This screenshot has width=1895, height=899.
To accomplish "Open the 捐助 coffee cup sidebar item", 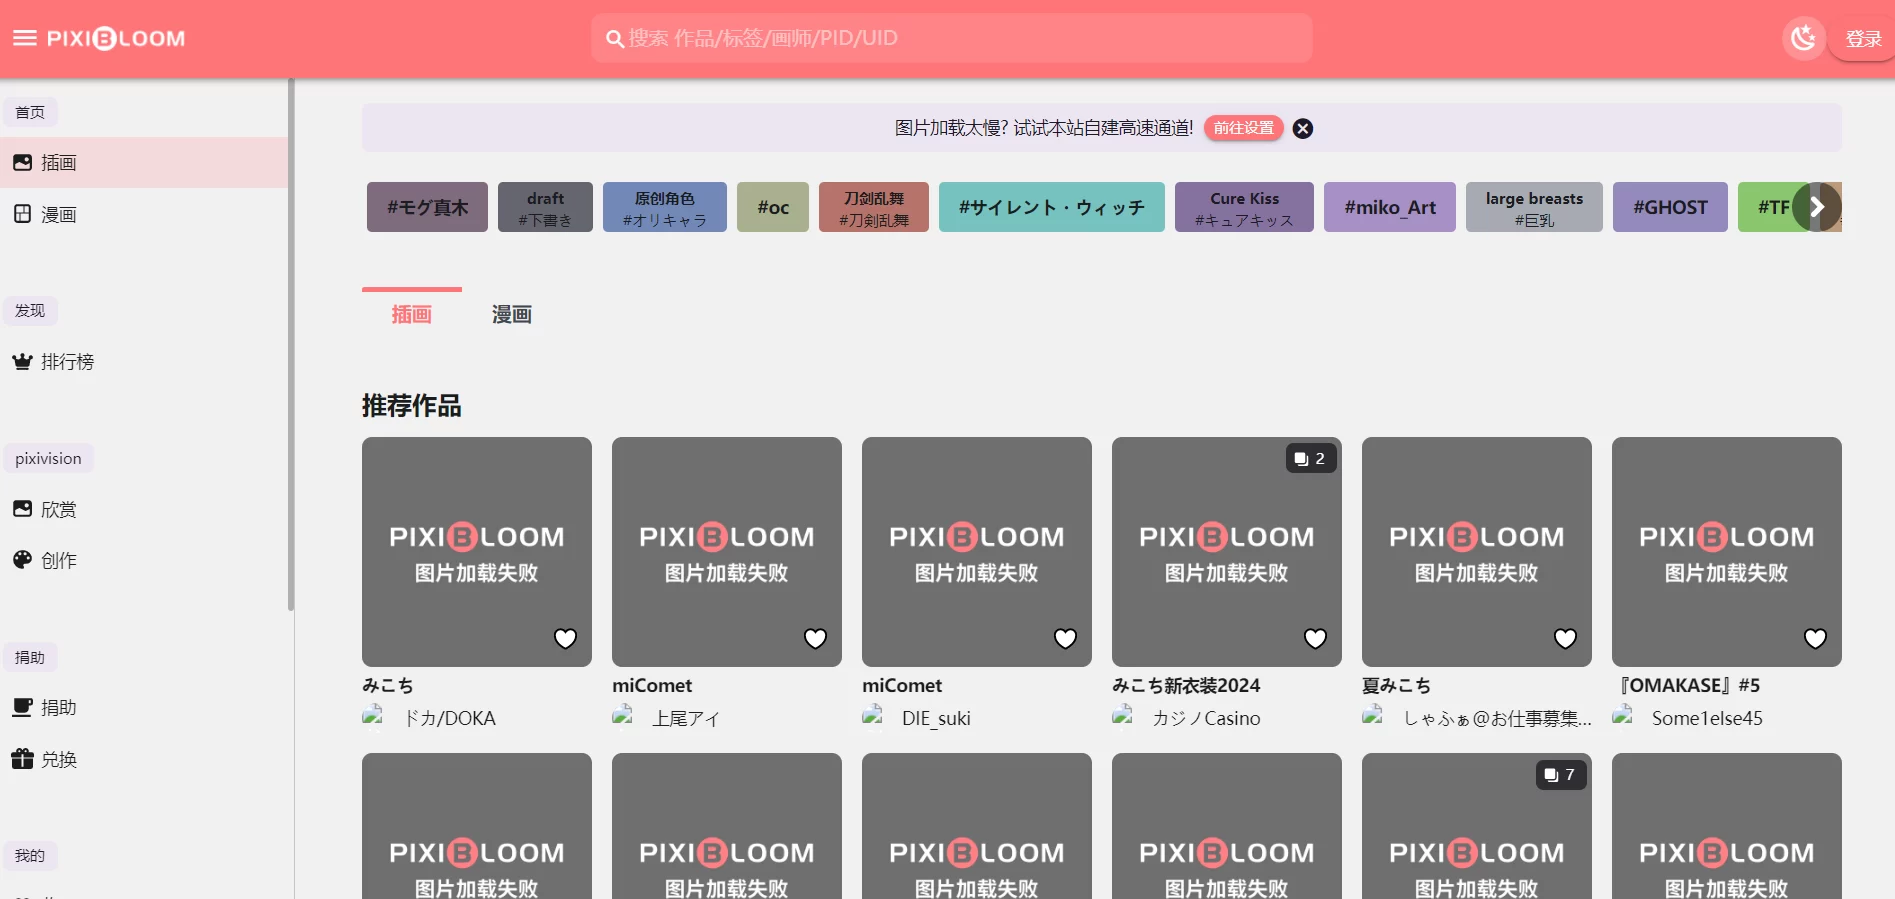I will [58, 707].
